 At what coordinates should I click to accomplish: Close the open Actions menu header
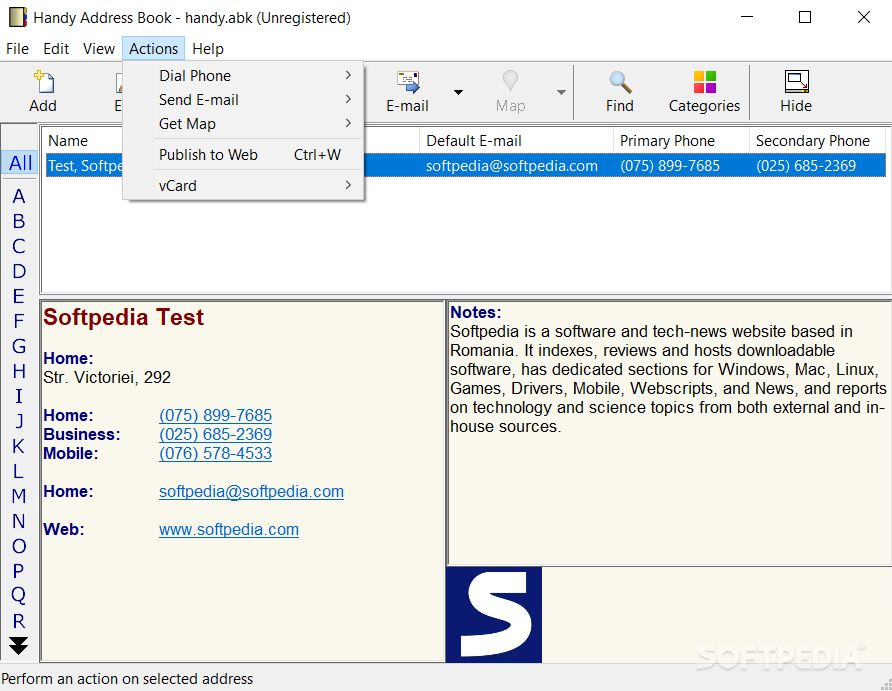click(154, 49)
